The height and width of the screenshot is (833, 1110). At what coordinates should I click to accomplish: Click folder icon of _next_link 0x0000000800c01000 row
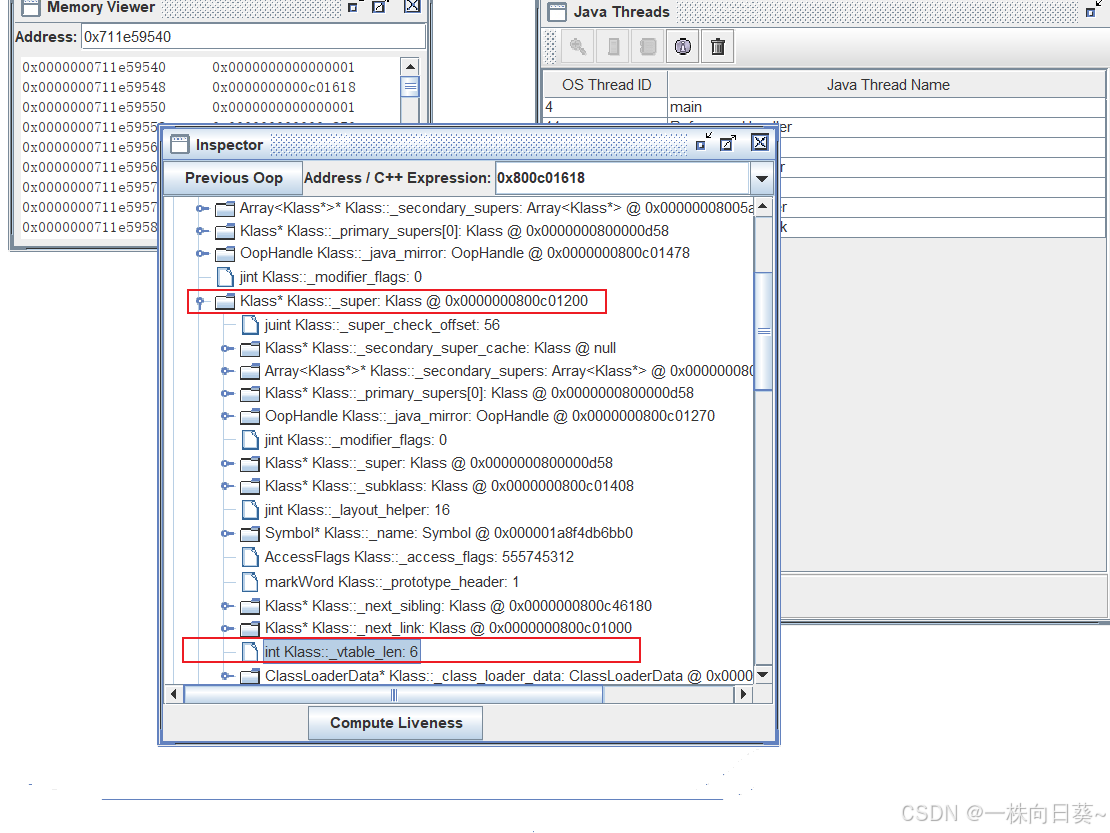pyautogui.click(x=250, y=628)
